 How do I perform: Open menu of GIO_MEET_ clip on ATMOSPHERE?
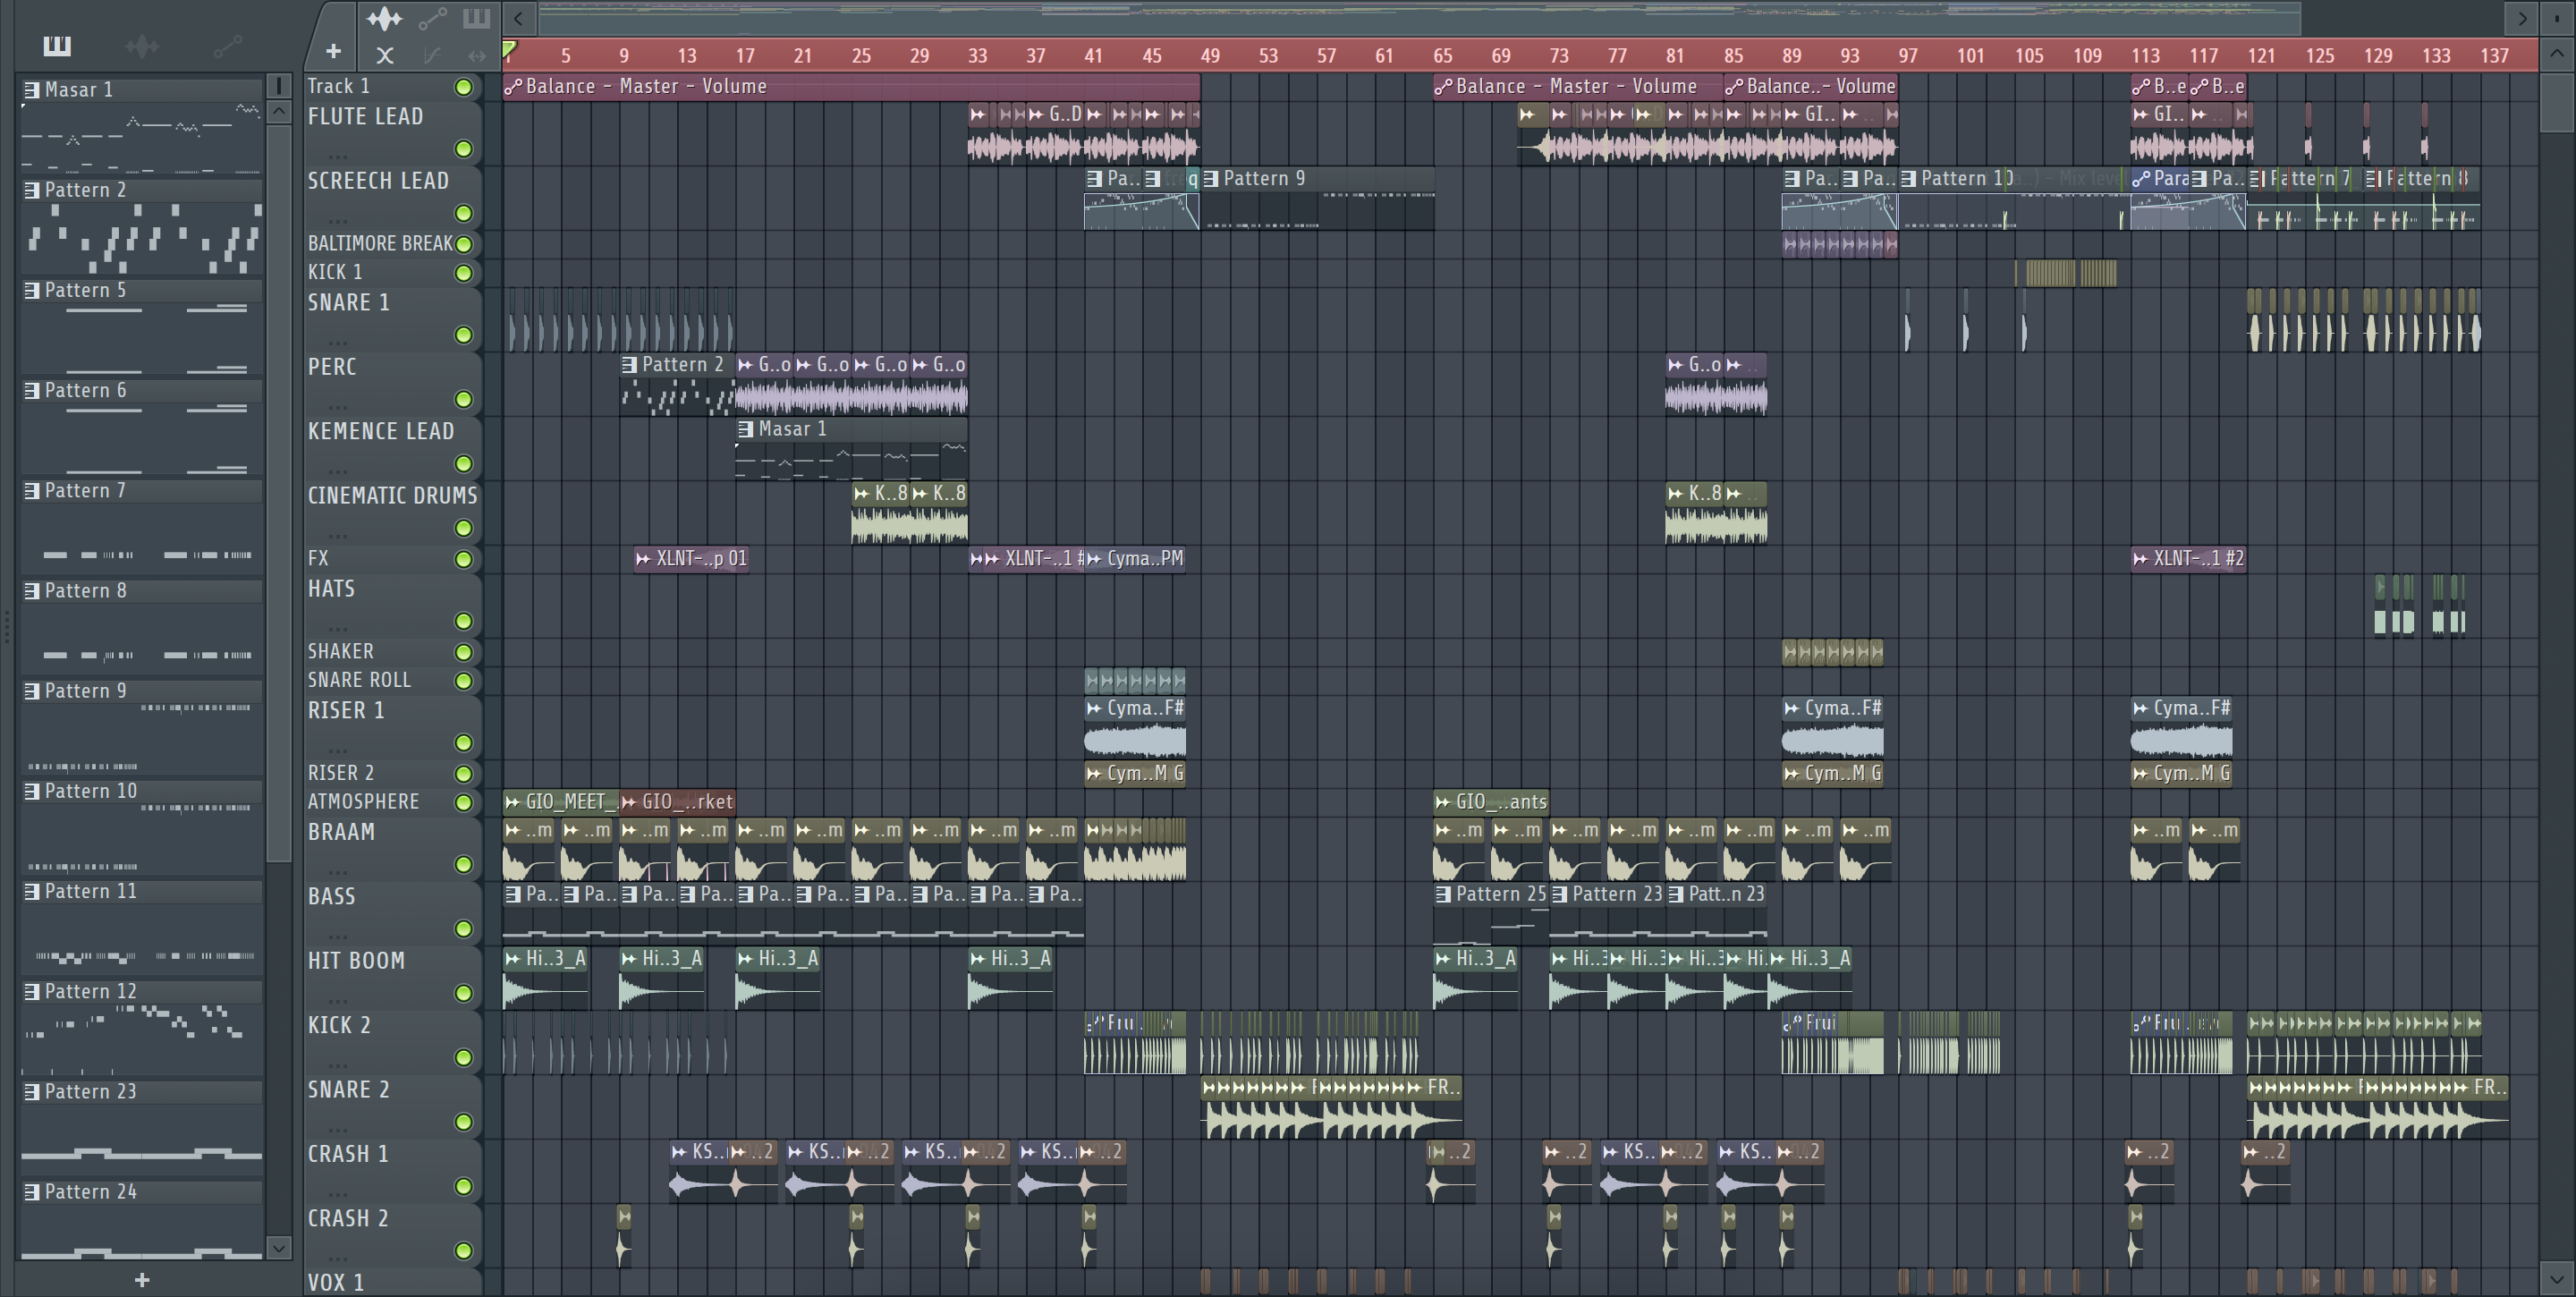tap(513, 802)
